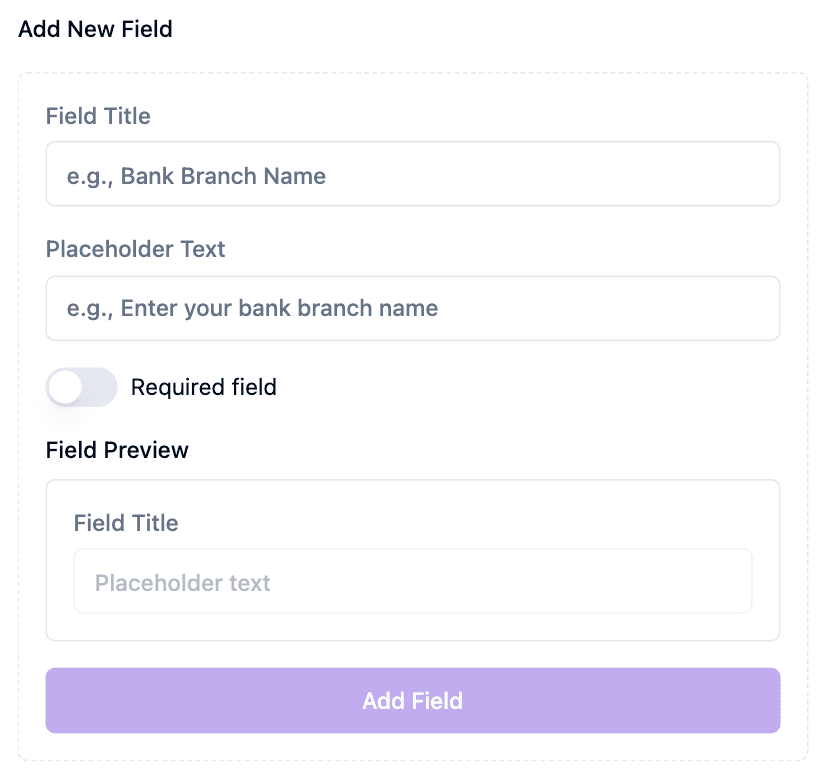Click the Field Title label inside the preview

coord(126,523)
